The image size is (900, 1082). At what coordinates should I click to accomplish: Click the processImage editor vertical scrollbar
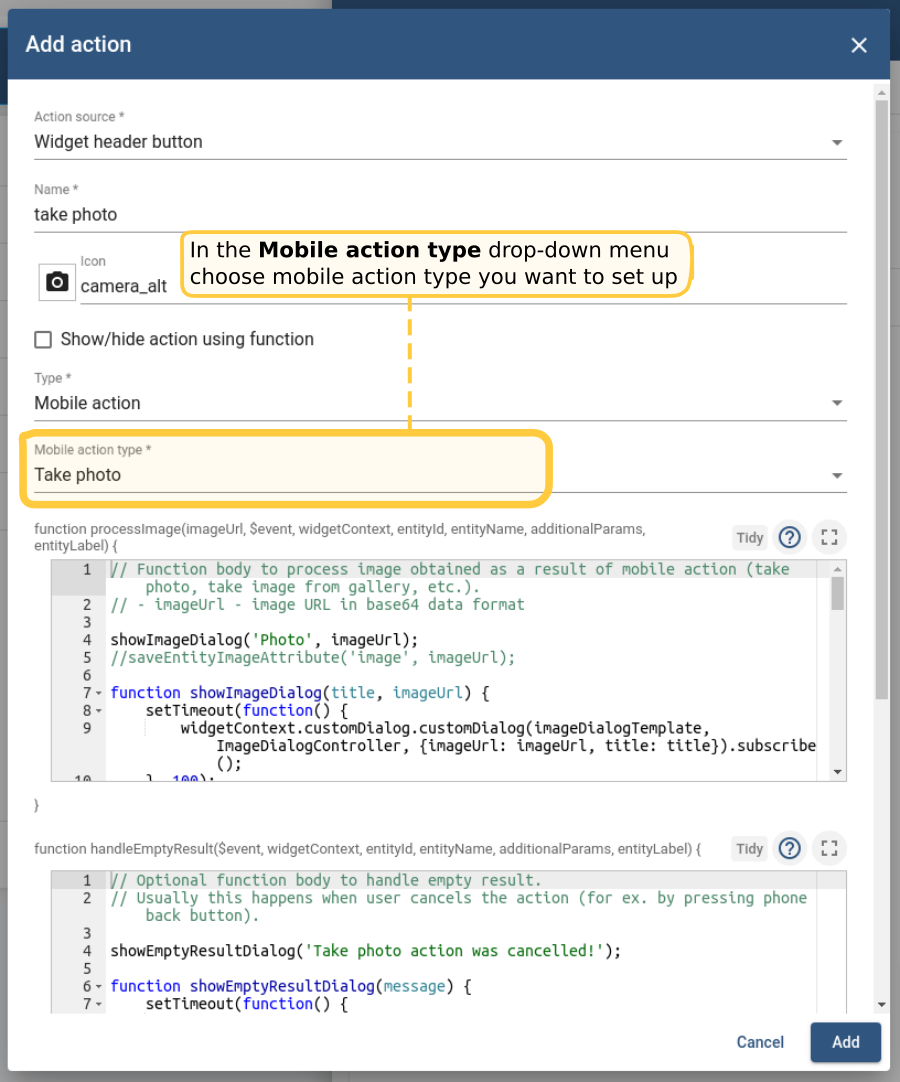point(838,594)
